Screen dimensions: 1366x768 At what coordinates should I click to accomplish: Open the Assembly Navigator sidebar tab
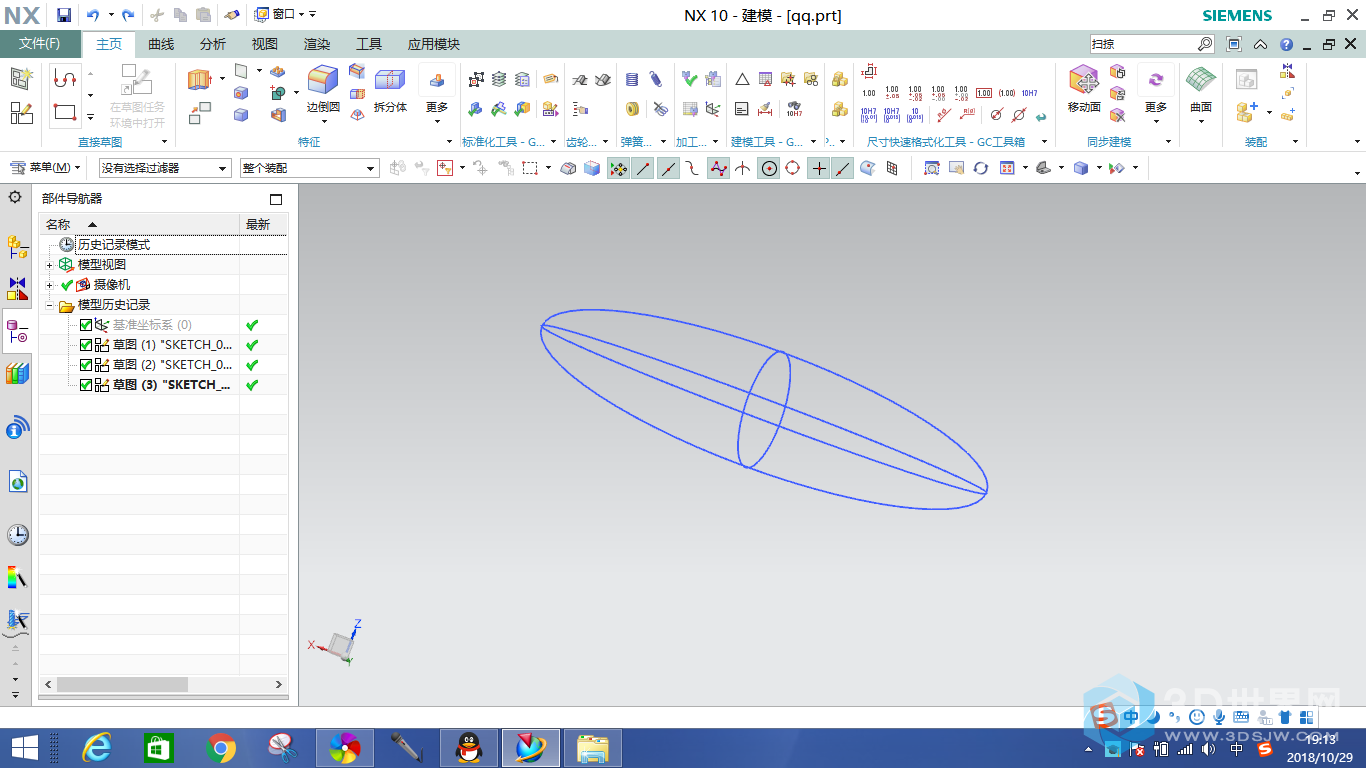coord(17,247)
